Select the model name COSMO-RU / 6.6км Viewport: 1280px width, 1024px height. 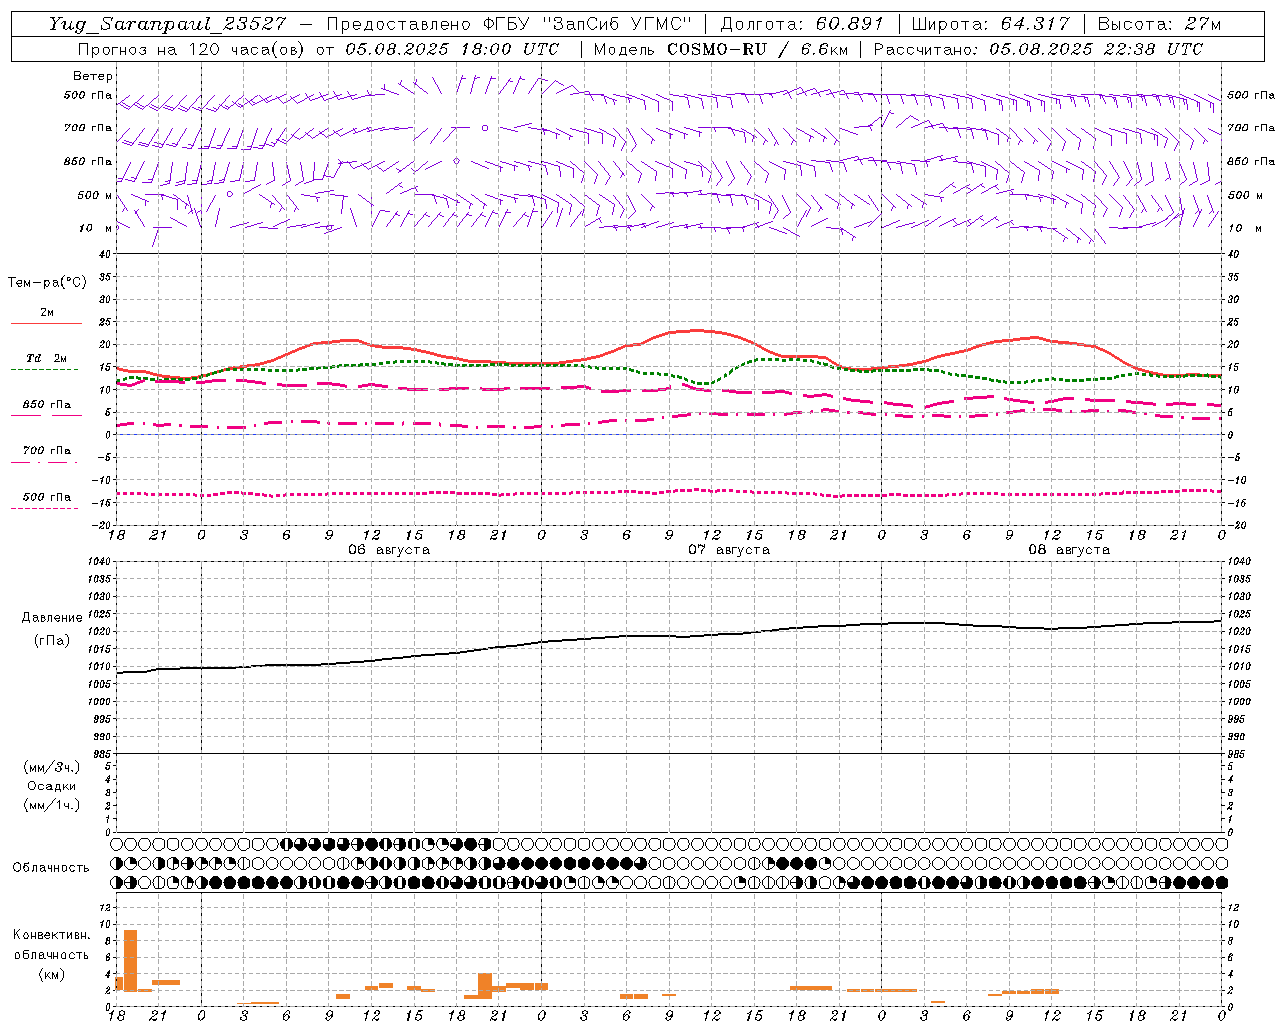pyautogui.click(x=757, y=49)
